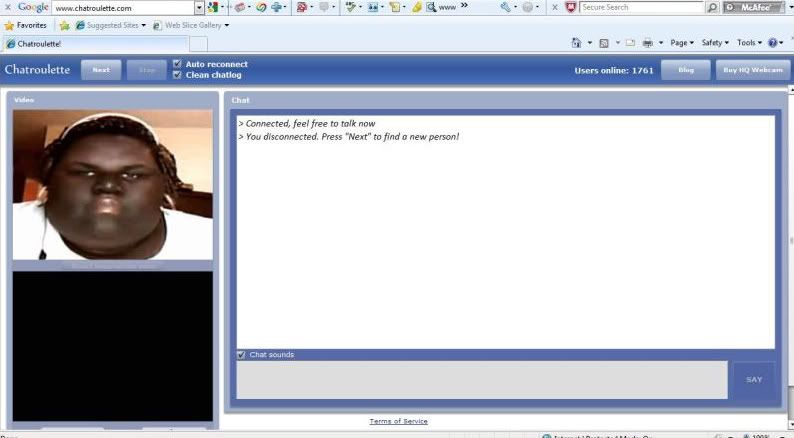
Task: Click the McAfee red shield icon
Action: tap(571, 7)
